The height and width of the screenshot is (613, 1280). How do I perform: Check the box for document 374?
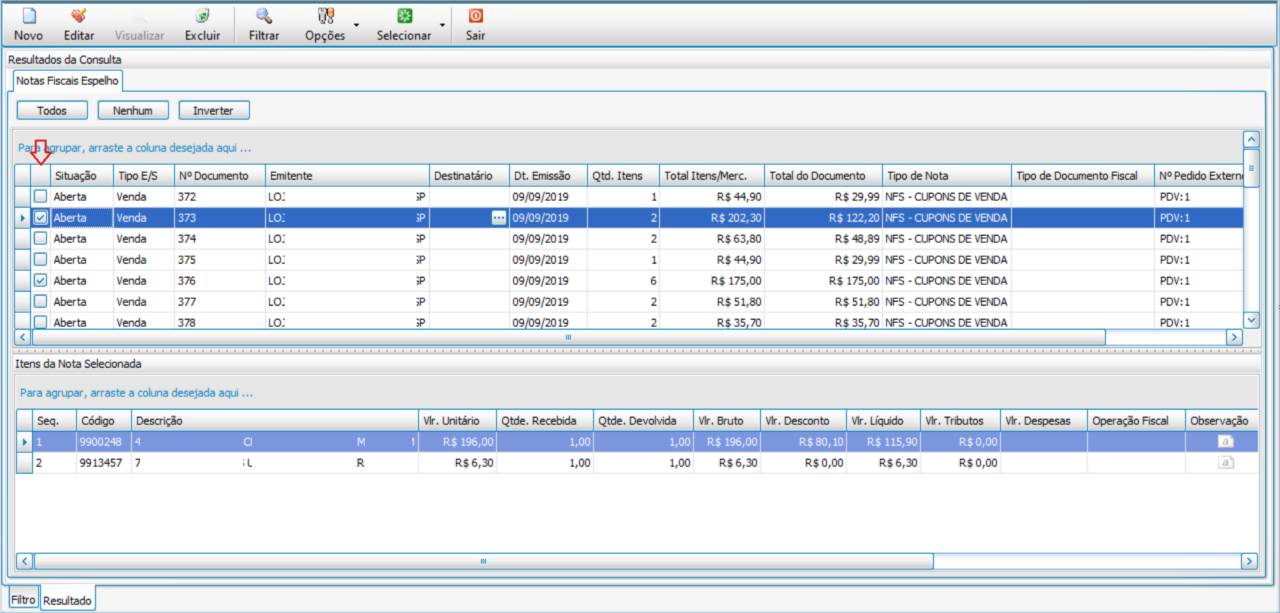tap(41, 239)
